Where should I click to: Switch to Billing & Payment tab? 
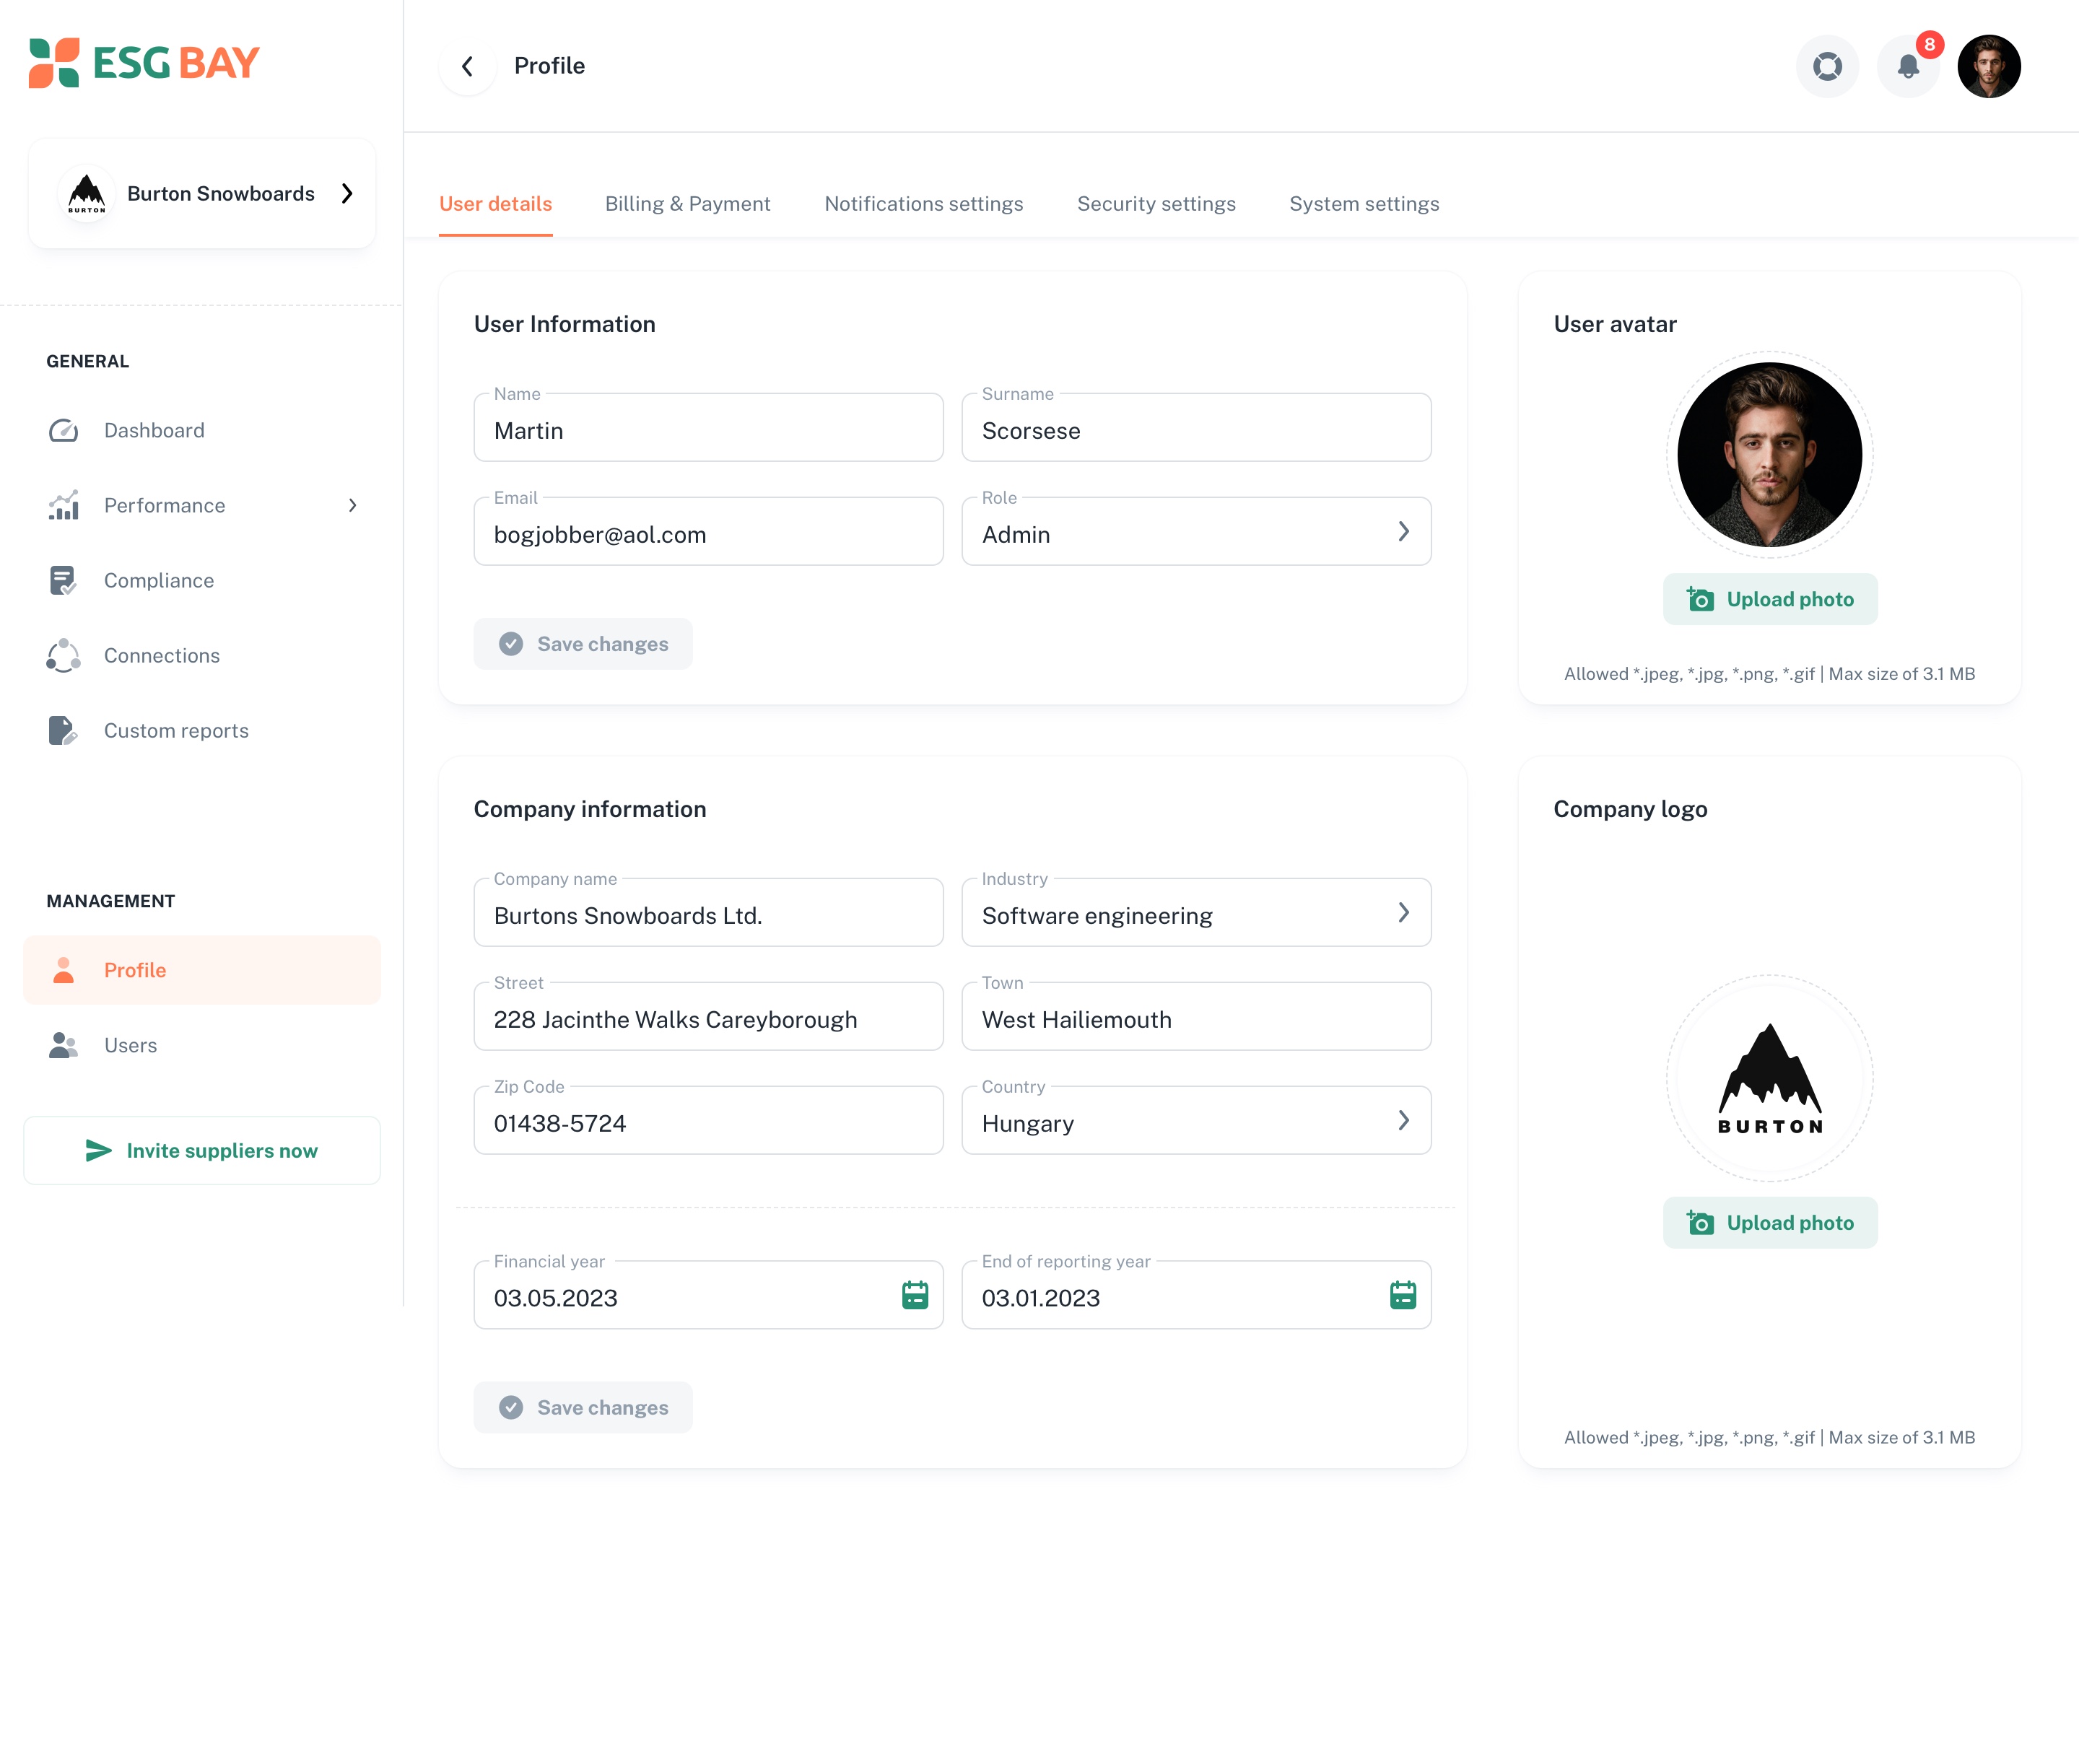(x=688, y=204)
